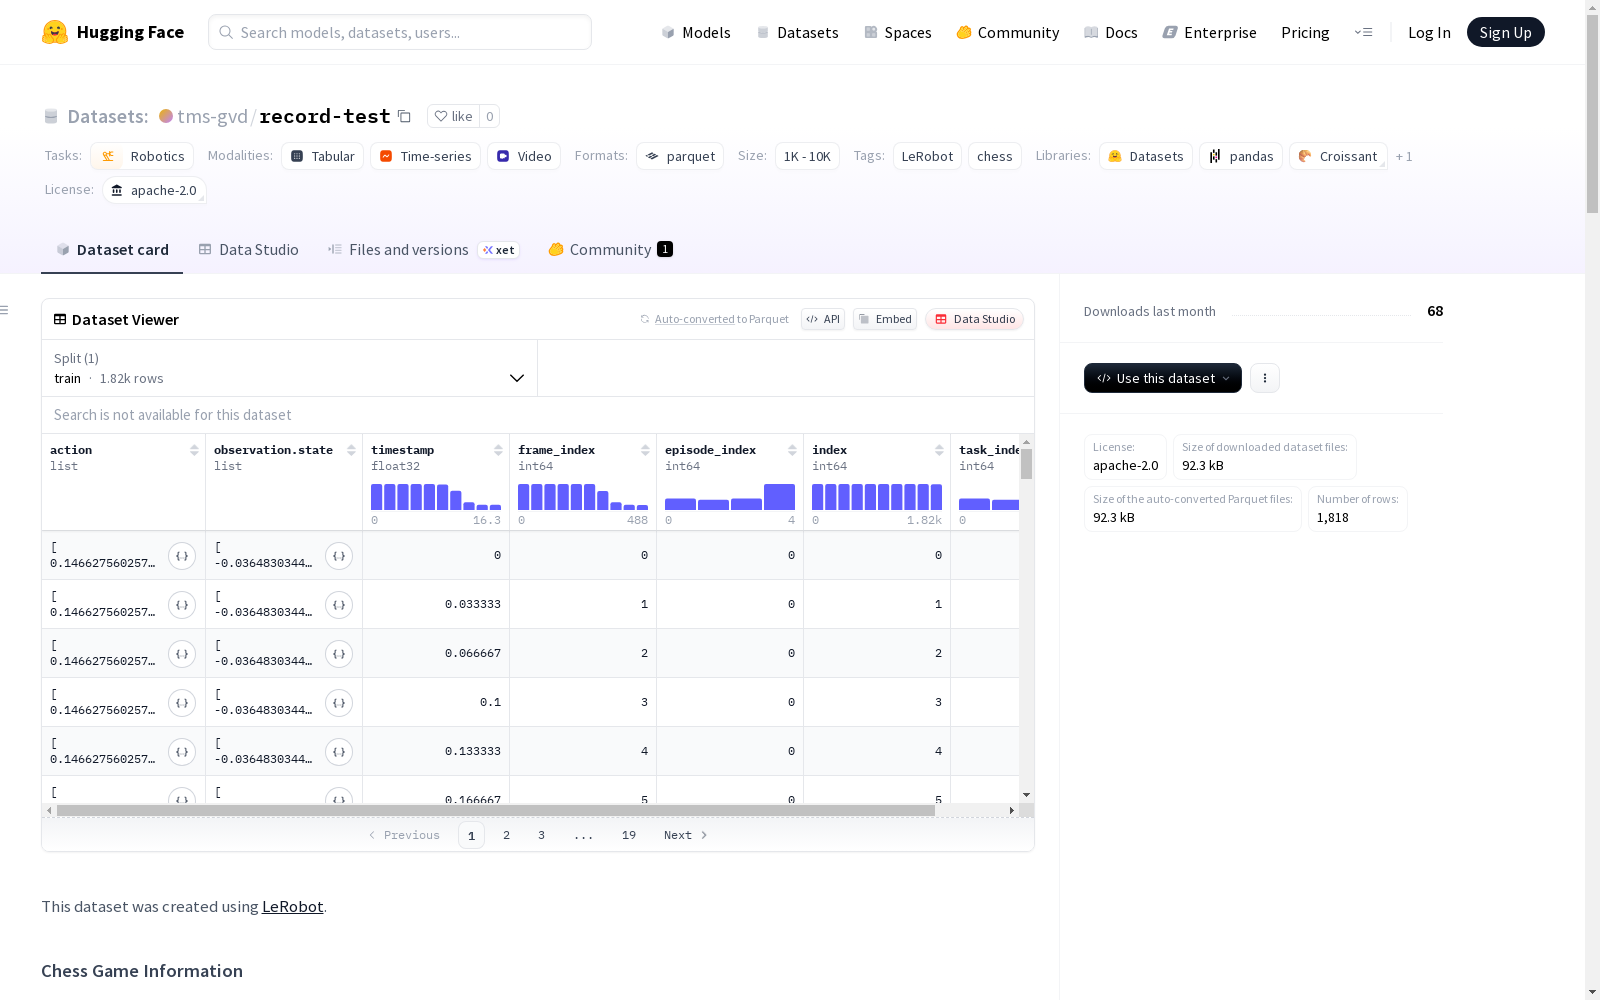Expand observation.state cell in timestamp 0.133333 row
The height and width of the screenshot is (1000, 1600).
point(339,752)
